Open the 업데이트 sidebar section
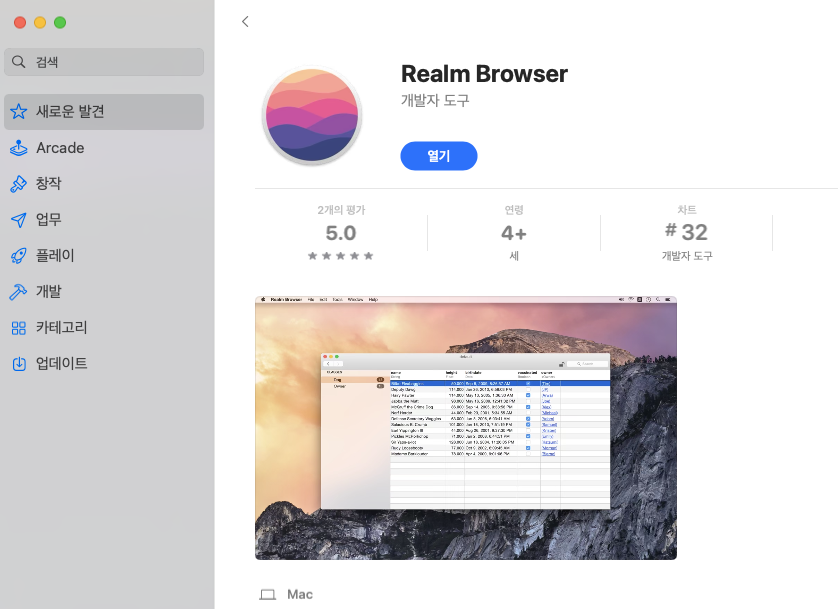Image resolution: width=838 pixels, height=609 pixels. tap(104, 364)
